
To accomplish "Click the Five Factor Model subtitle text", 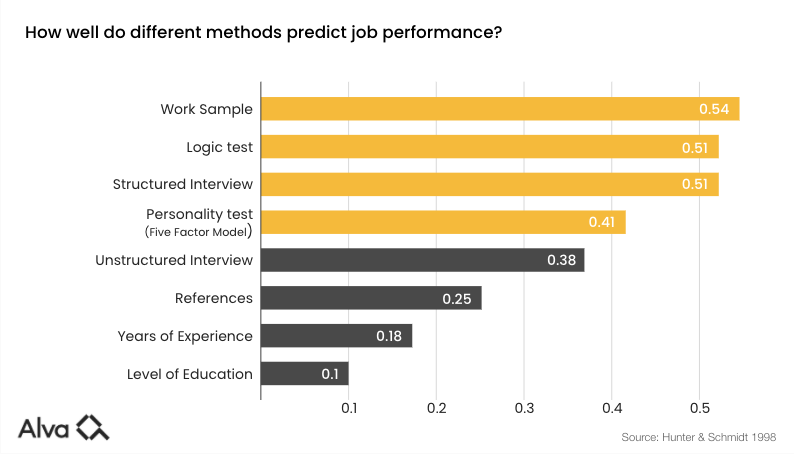I will 197,232.
